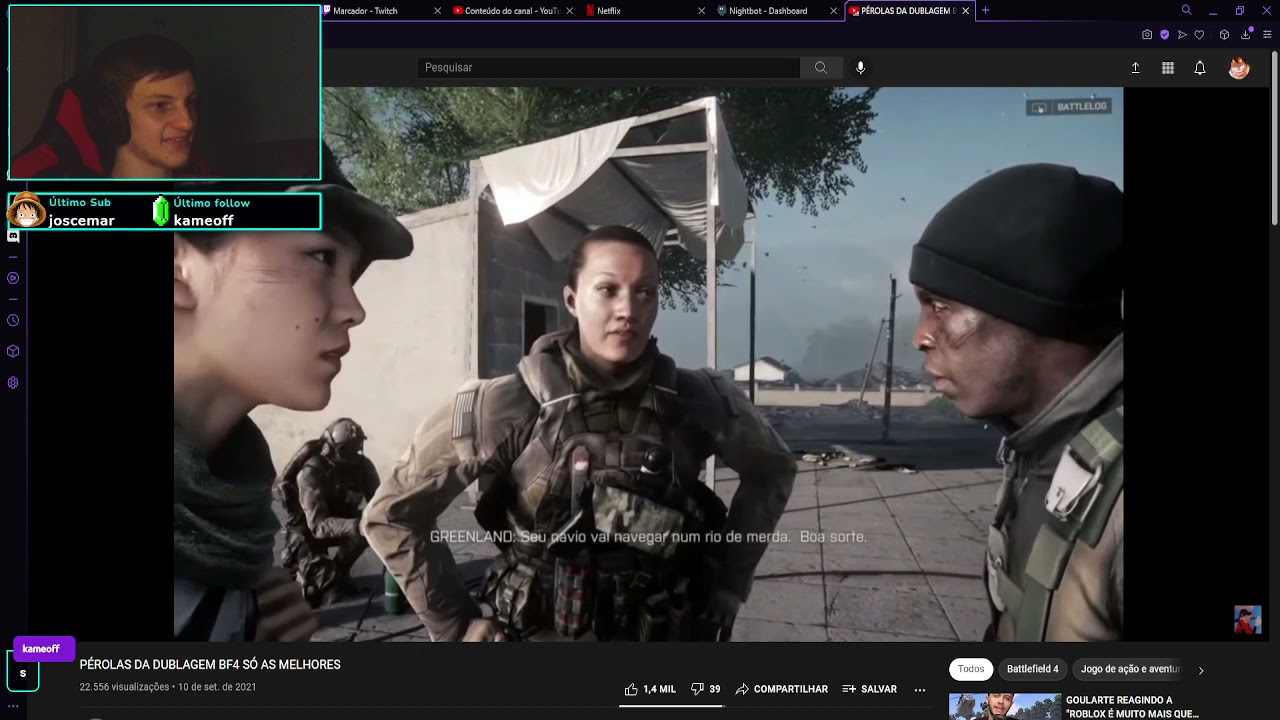Screen dimensions: 1280x720
Task: Click the purple shield ad-blocker icon
Action: [1164, 35]
